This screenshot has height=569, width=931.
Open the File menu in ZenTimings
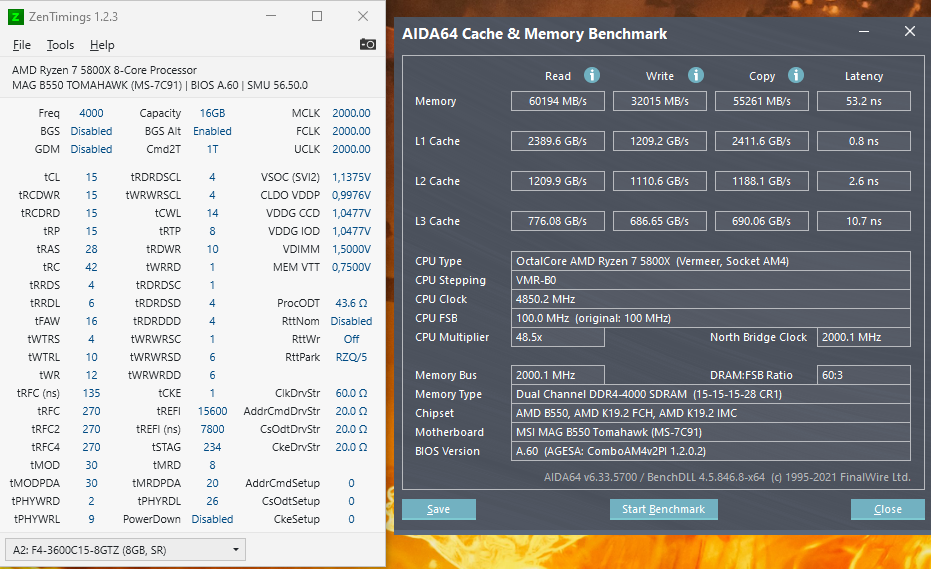[x=22, y=45]
